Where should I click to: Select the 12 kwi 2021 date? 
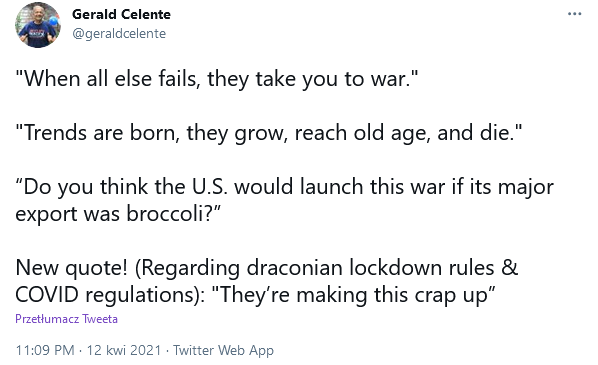click(x=124, y=350)
